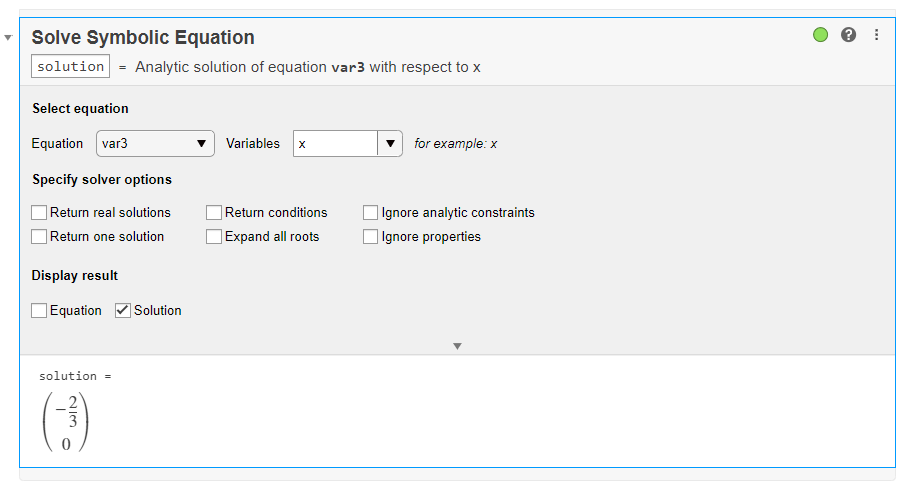Uncheck the Solution display checkbox
Image resolution: width=904 pixels, height=488 pixels.
click(x=123, y=311)
